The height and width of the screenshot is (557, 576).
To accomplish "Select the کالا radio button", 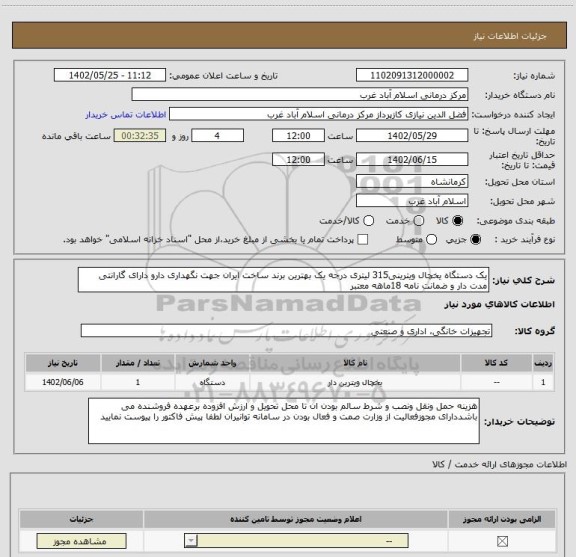I will 458,221.
